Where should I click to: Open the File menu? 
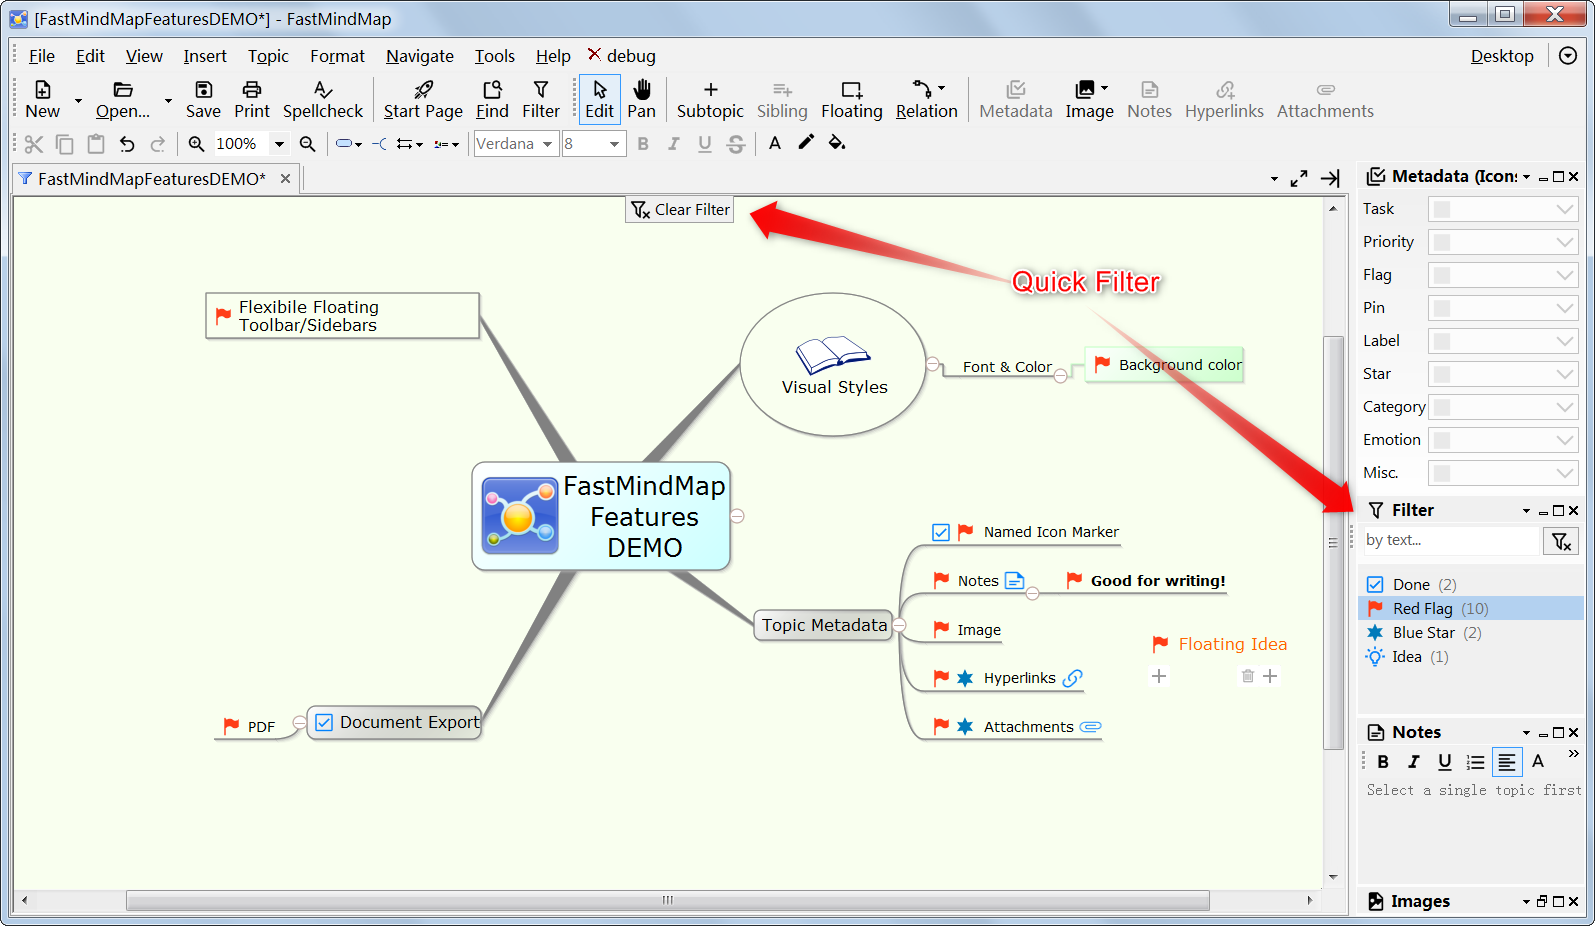[x=42, y=56]
